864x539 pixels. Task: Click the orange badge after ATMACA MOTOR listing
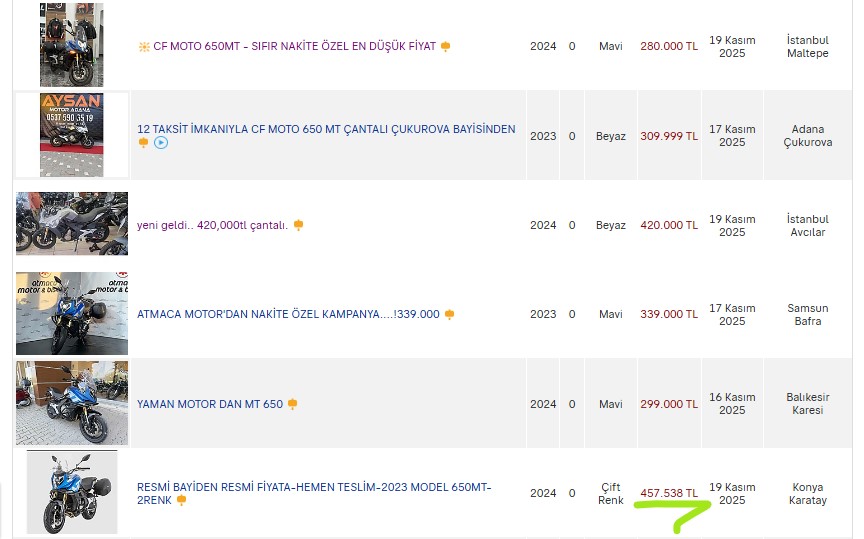449,314
